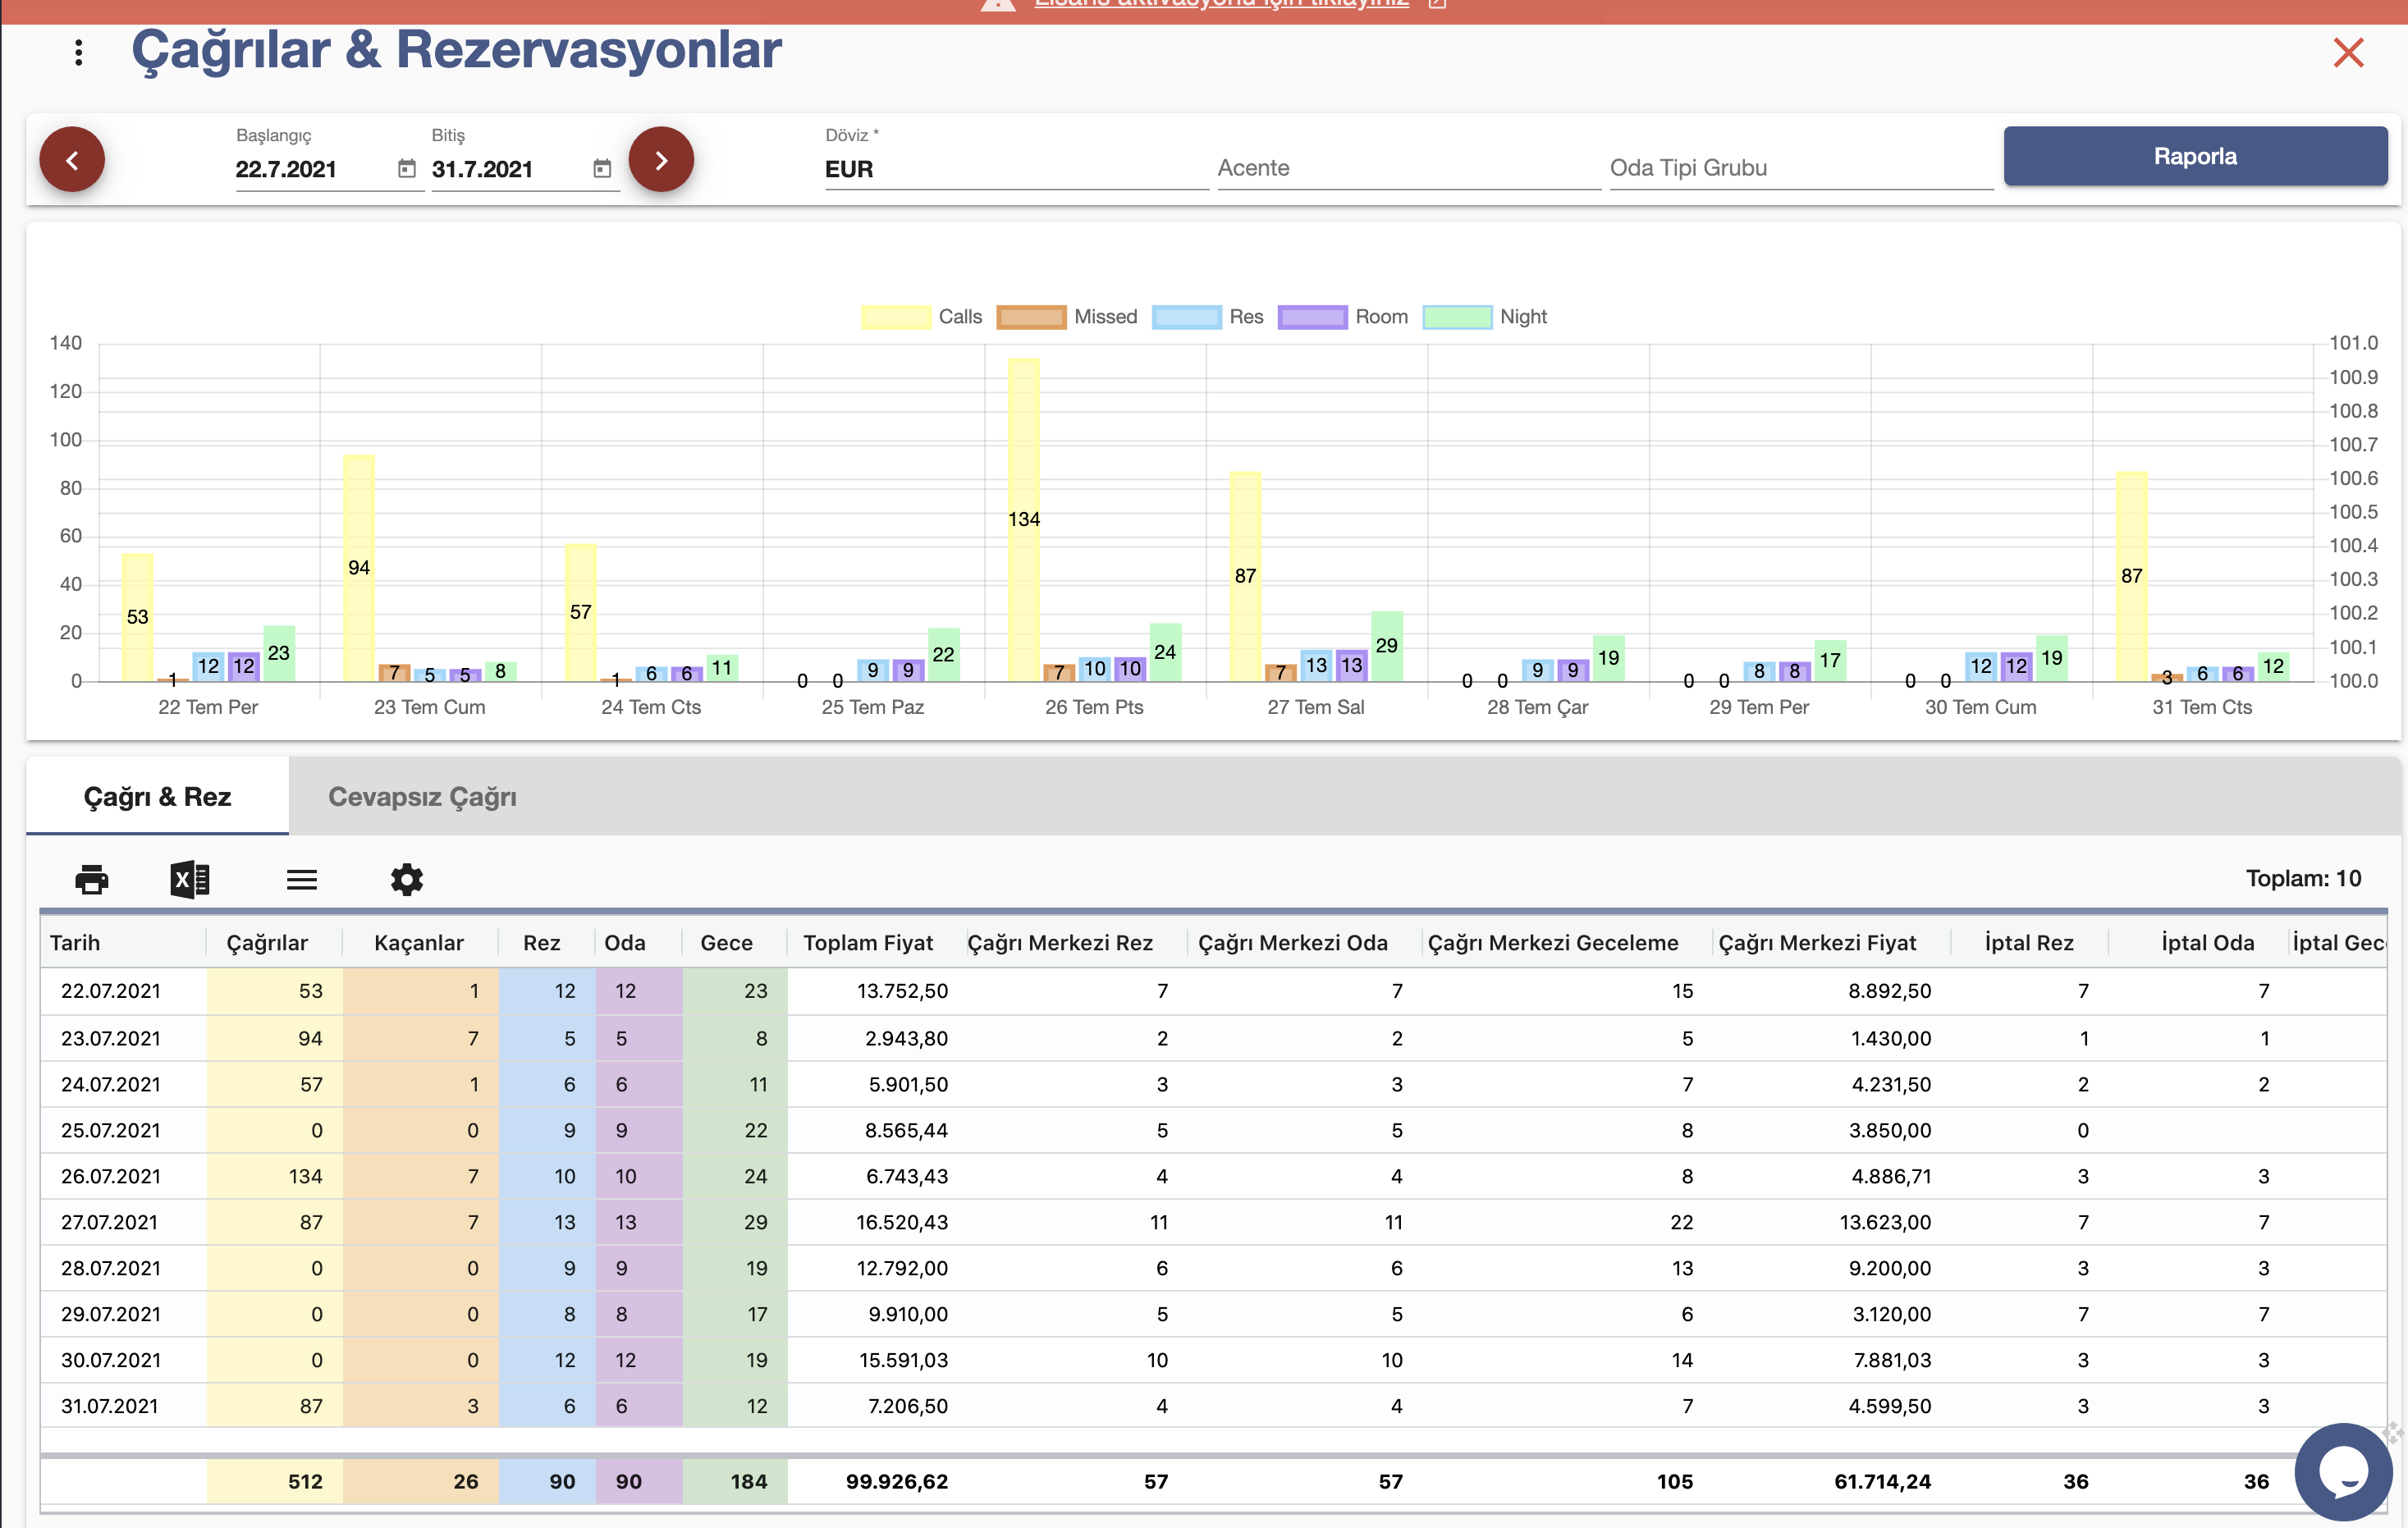Open the Döviz EUR dropdown
Image resolution: width=2408 pixels, height=1528 pixels.
coord(1016,168)
